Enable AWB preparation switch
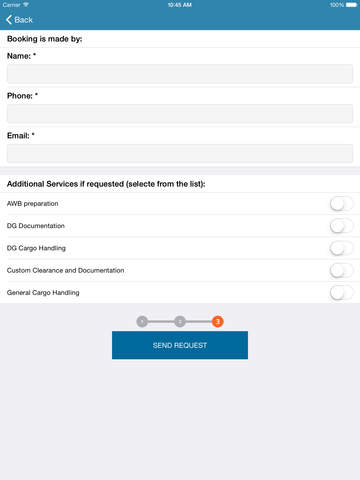 click(x=341, y=204)
